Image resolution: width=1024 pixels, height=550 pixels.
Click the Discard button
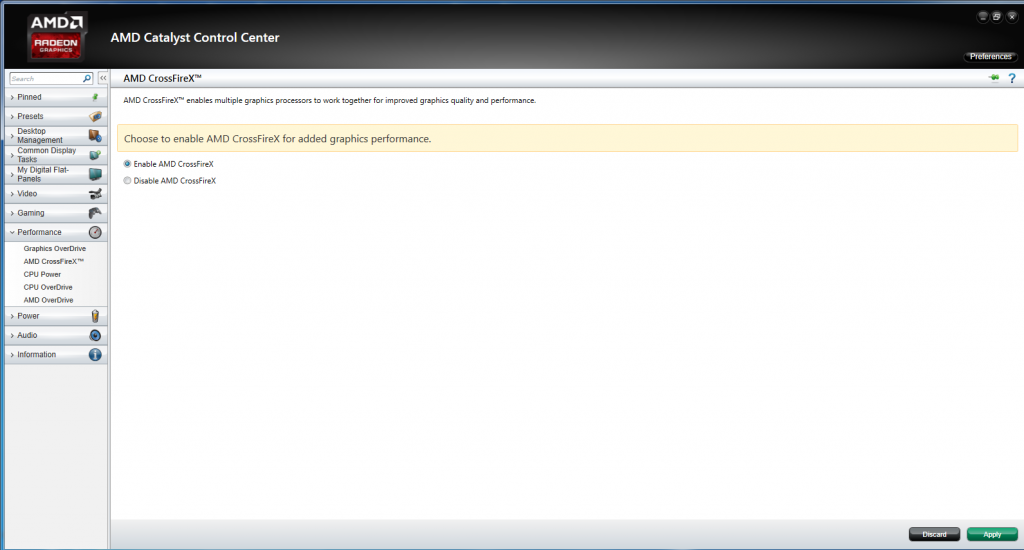934,534
